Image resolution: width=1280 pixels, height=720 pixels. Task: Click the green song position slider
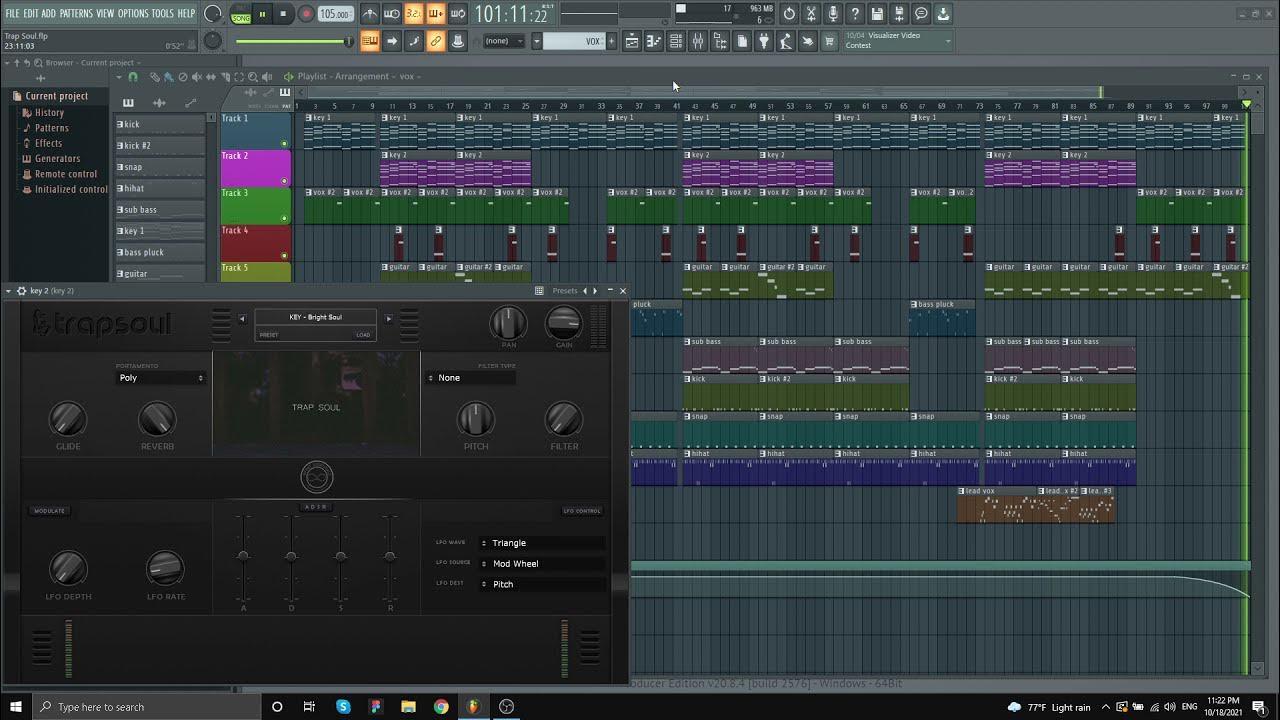pyautogui.click(x=293, y=41)
